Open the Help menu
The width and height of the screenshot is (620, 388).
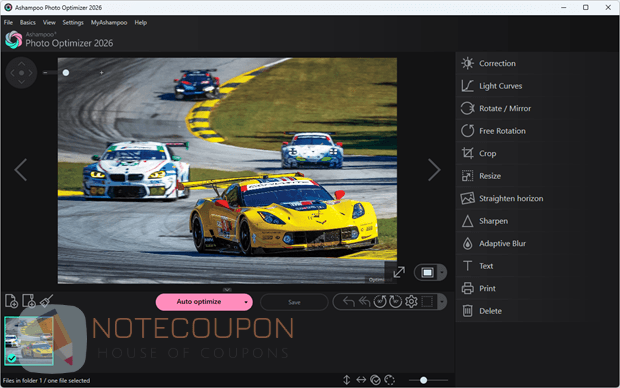pos(140,23)
